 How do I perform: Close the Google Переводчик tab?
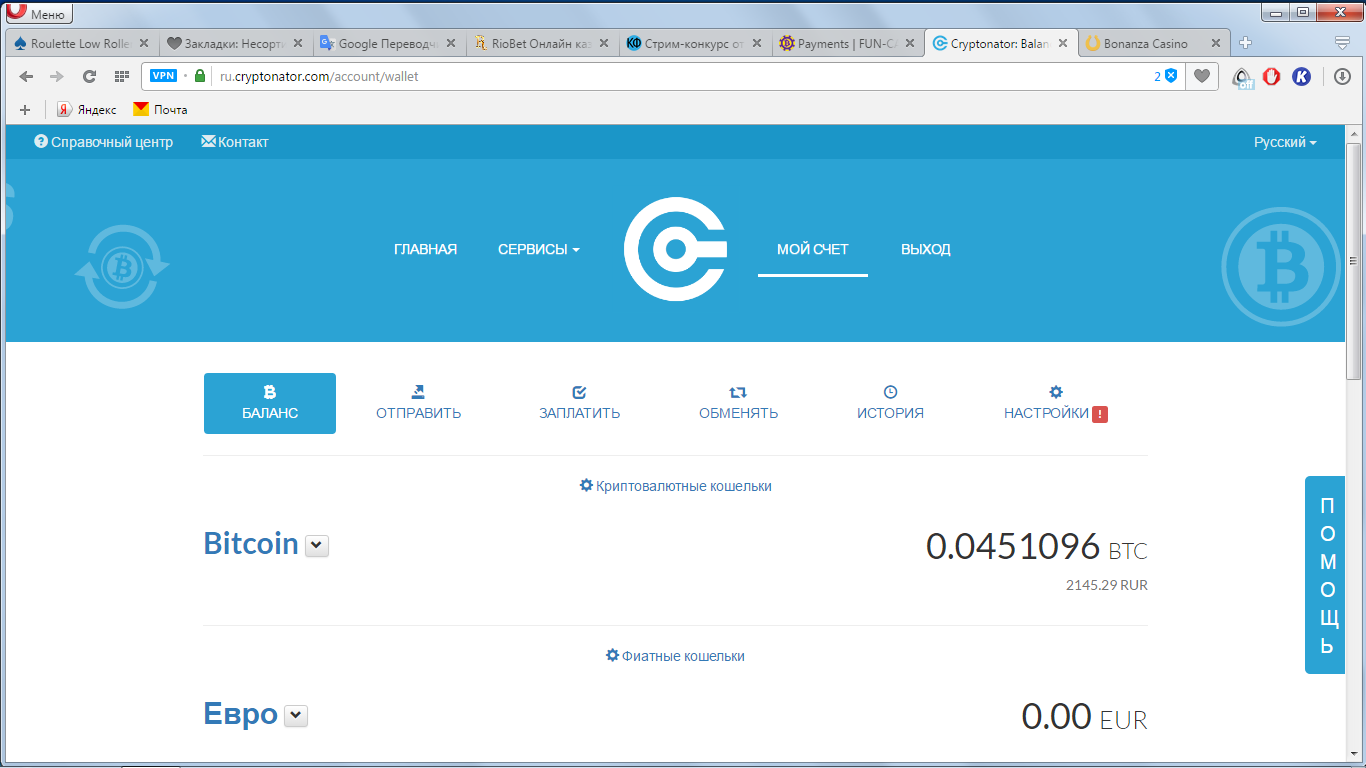451,44
